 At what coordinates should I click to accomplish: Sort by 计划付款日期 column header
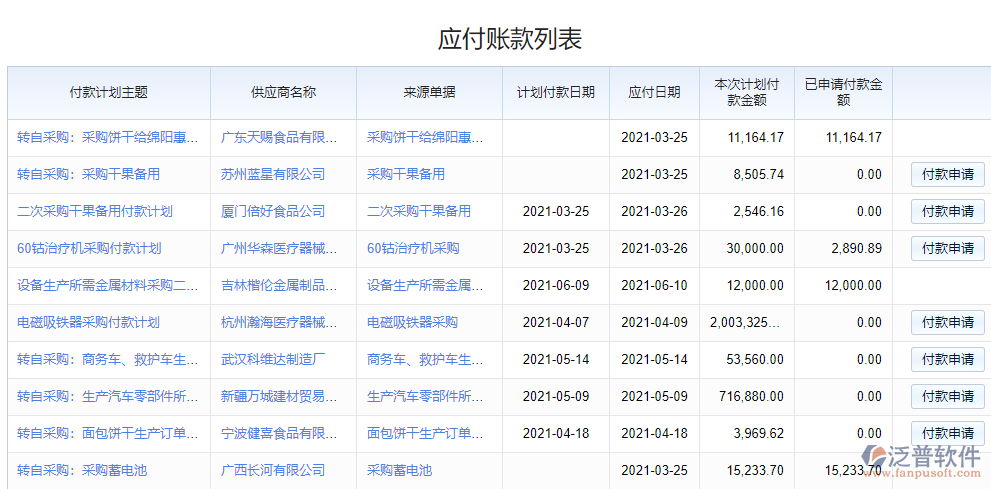point(556,92)
